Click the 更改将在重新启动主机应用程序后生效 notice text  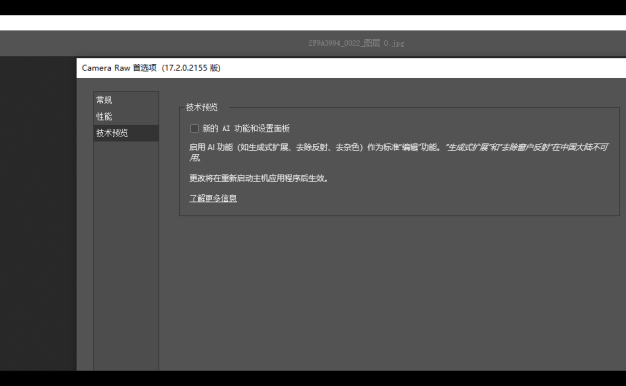259,178
